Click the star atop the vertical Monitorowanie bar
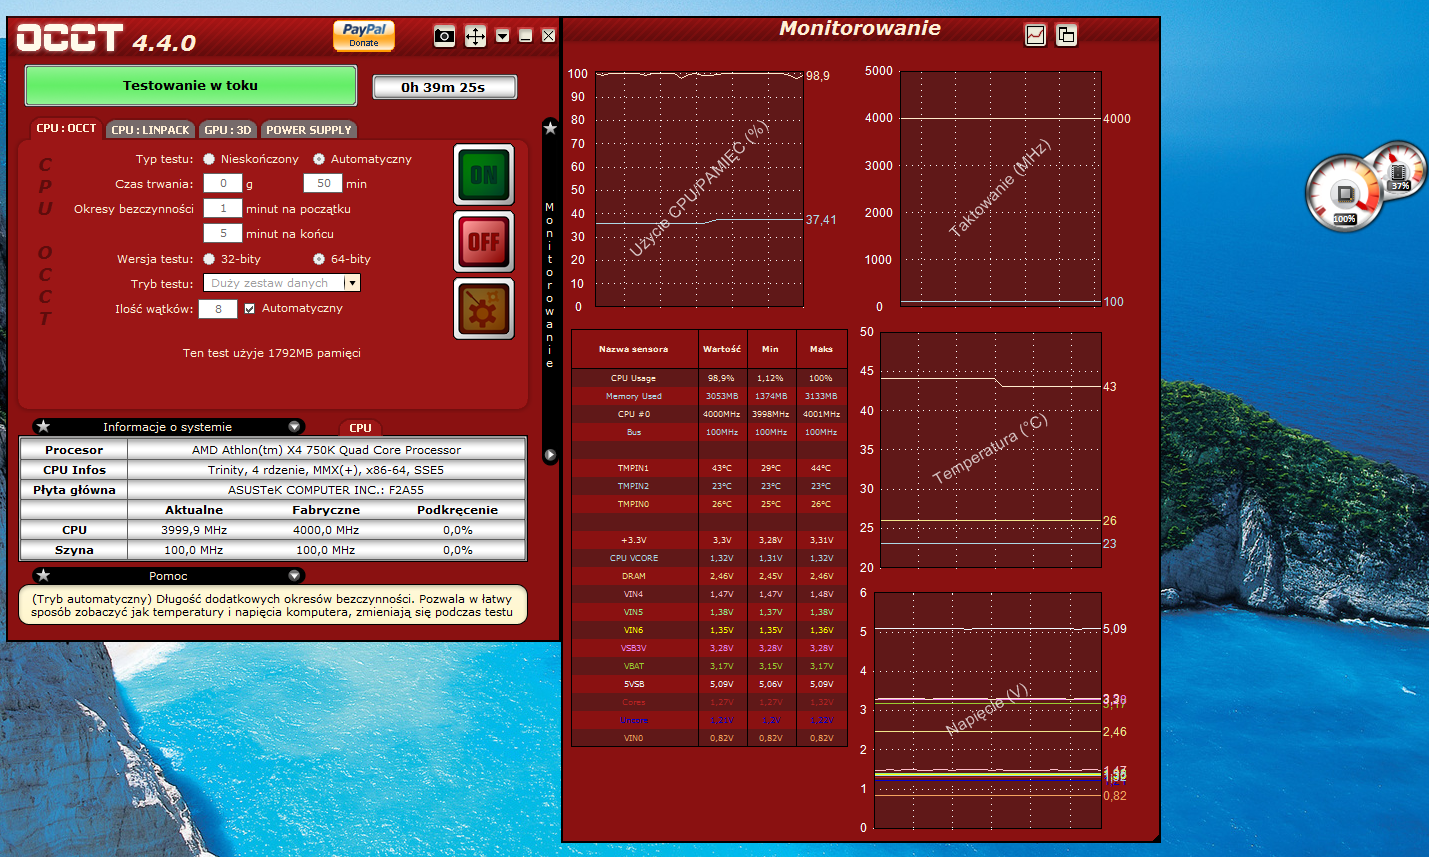This screenshot has width=1429, height=857. [550, 128]
